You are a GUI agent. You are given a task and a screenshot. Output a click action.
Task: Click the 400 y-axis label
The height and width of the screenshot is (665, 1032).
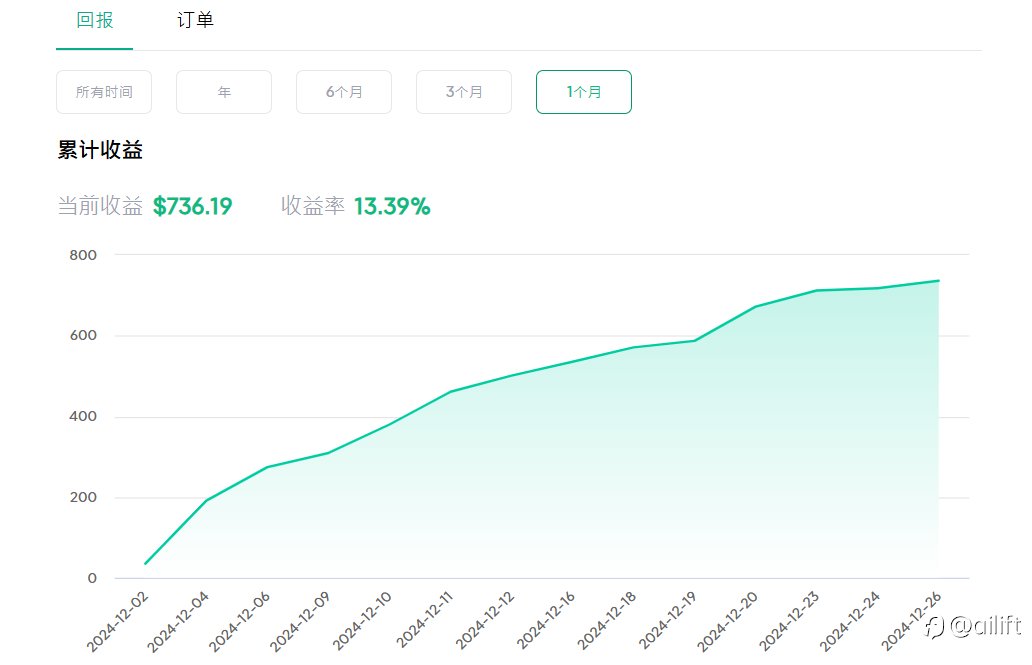[x=83, y=417]
